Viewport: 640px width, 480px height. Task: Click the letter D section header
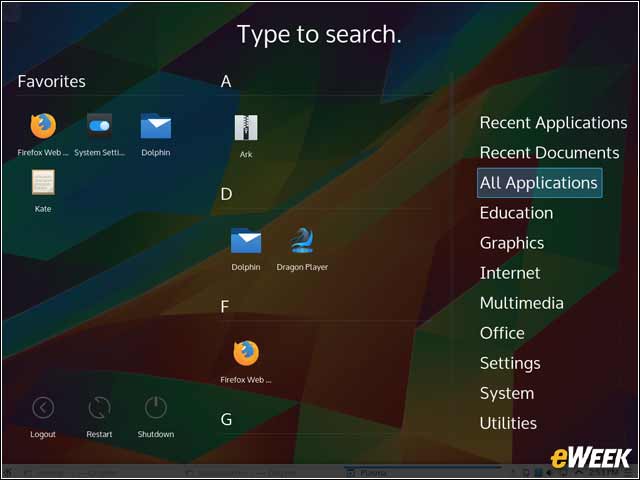[226, 194]
